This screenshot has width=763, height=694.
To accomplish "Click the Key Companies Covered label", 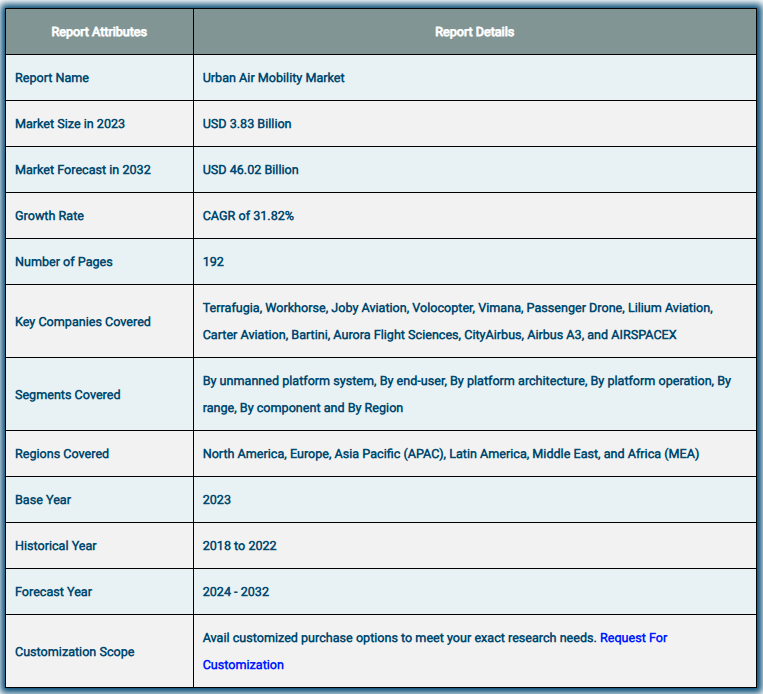I will point(83,322).
